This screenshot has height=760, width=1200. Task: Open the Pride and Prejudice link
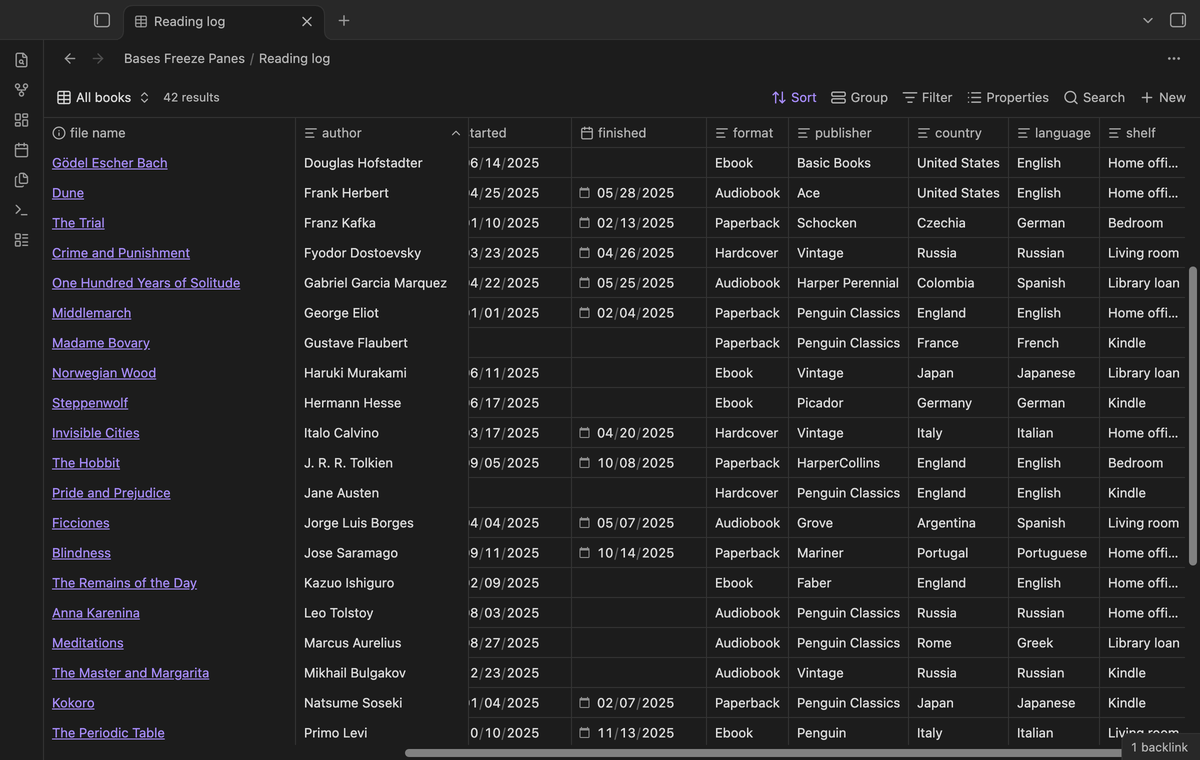click(x=111, y=493)
